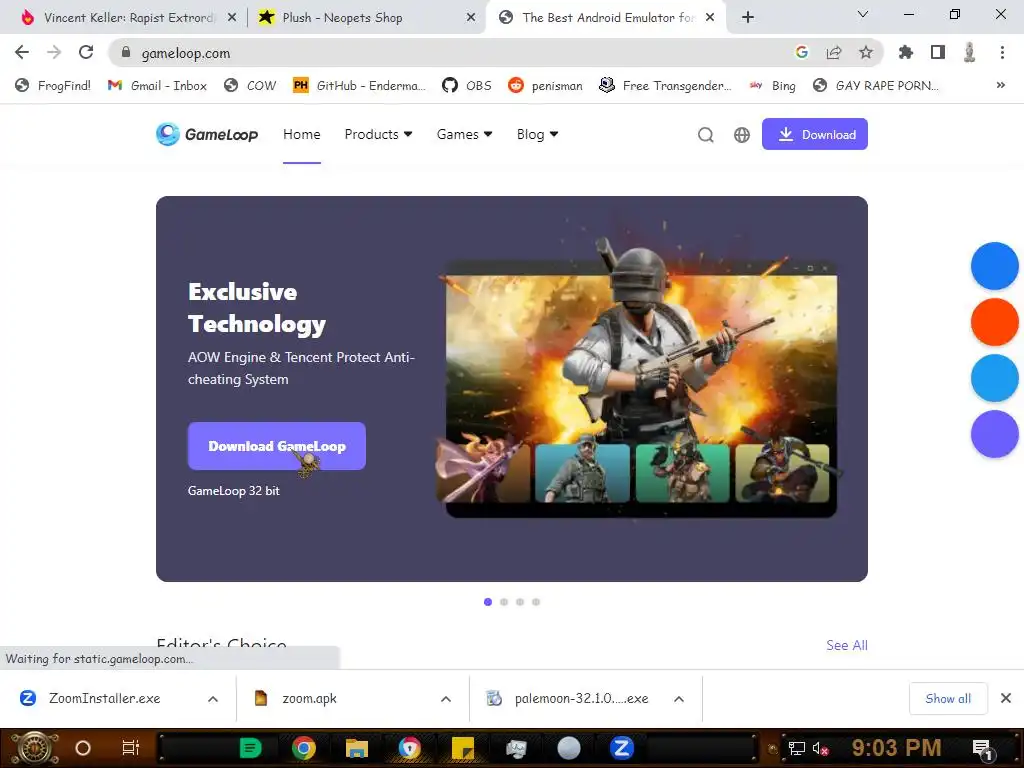
Task: Open the Windows Start button
Action: (x=33, y=748)
